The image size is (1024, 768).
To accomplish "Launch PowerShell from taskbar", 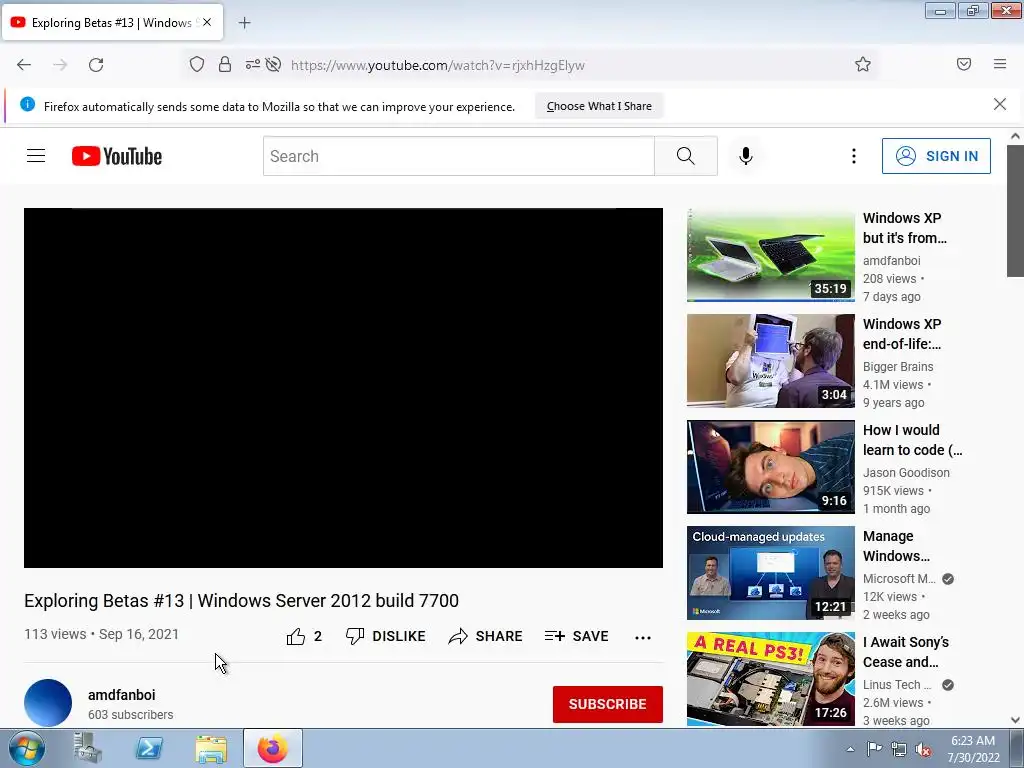I will point(149,748).
